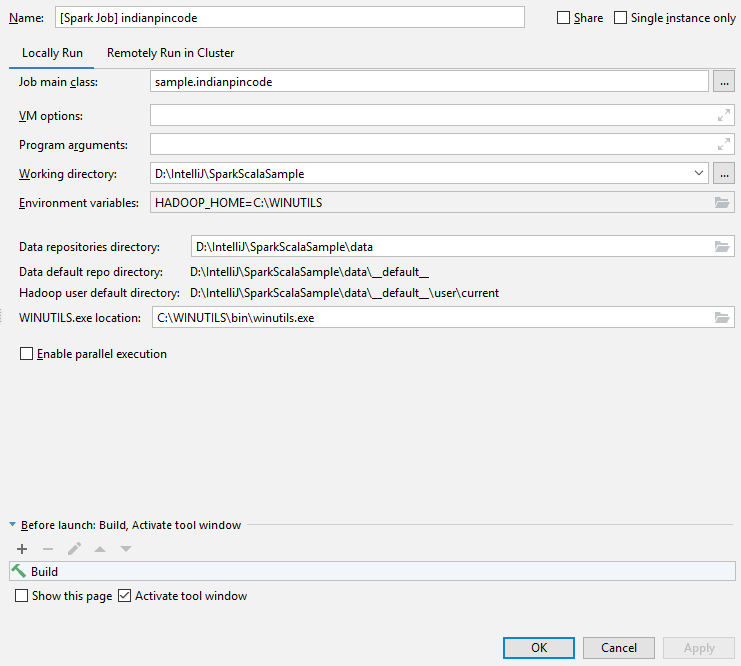Browse for WINUTILS.exe location folder icon
This screenshot has width=741, height=666.
coord(722,318)
